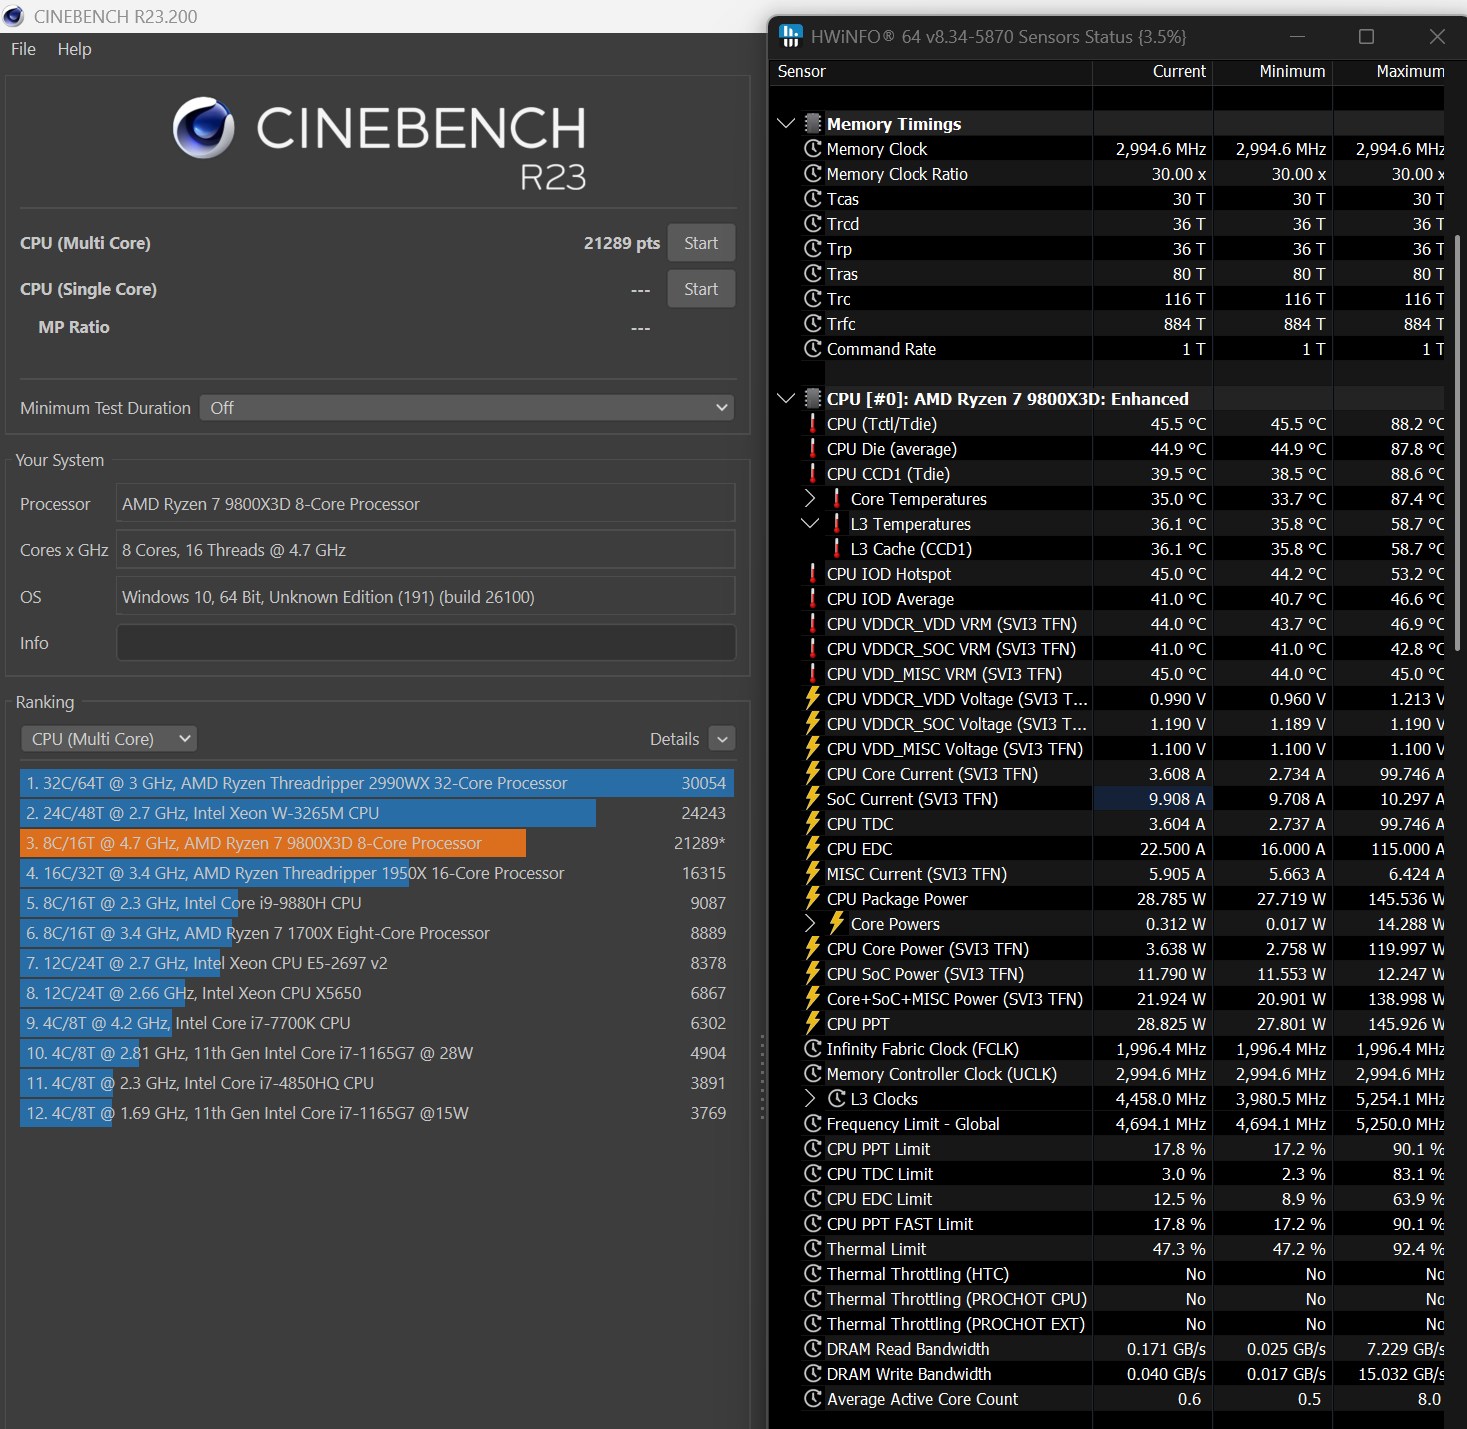Screen dimensions: 1467x1429
Task: Expand the Core Powers subgroup
Action: tap(810, 923)
